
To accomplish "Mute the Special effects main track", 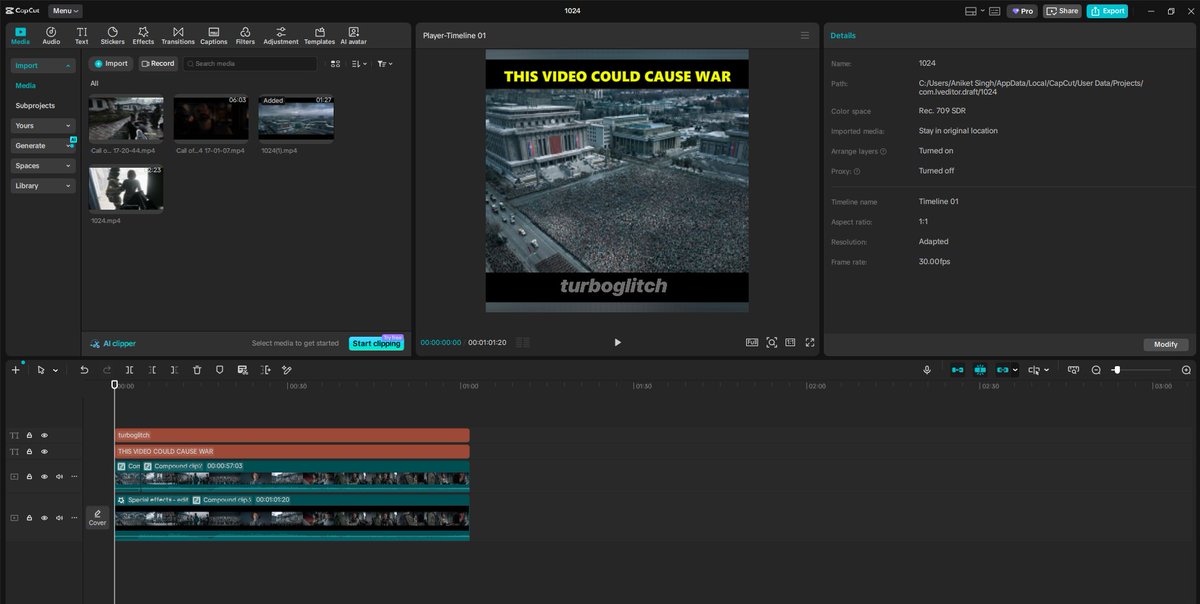I will coord(59,517).
